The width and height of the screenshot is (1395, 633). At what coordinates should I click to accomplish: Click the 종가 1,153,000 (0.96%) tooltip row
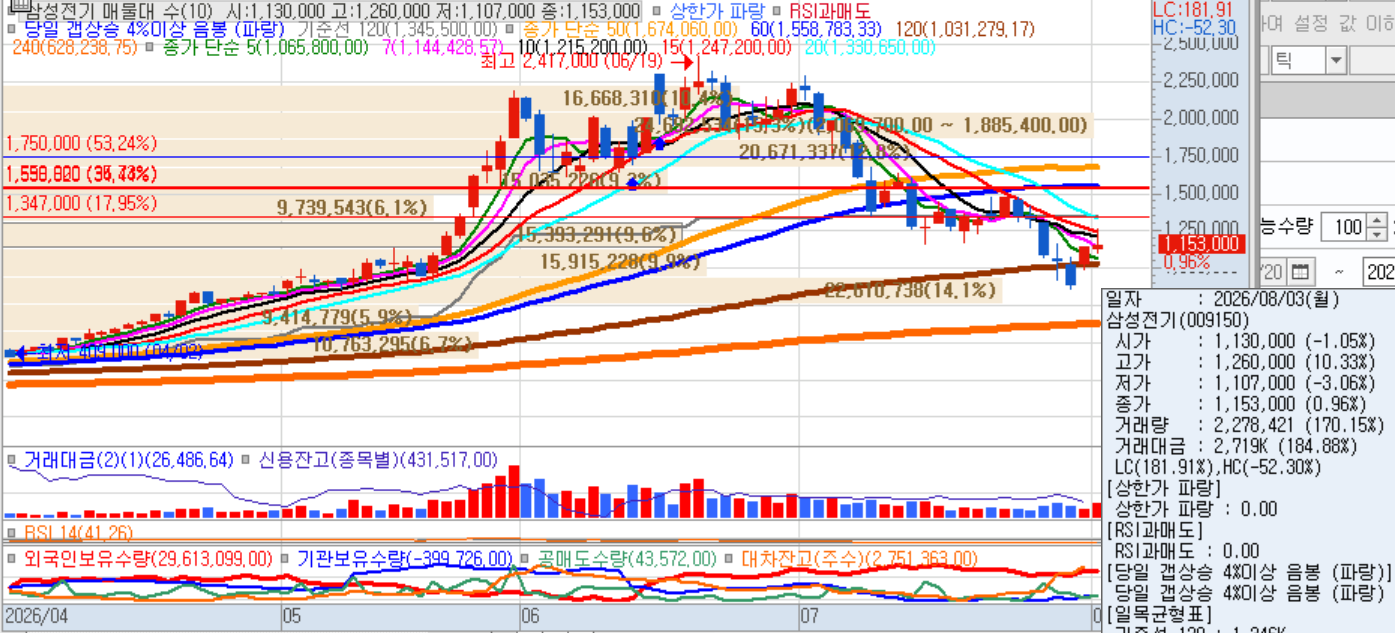point(1243,404)
